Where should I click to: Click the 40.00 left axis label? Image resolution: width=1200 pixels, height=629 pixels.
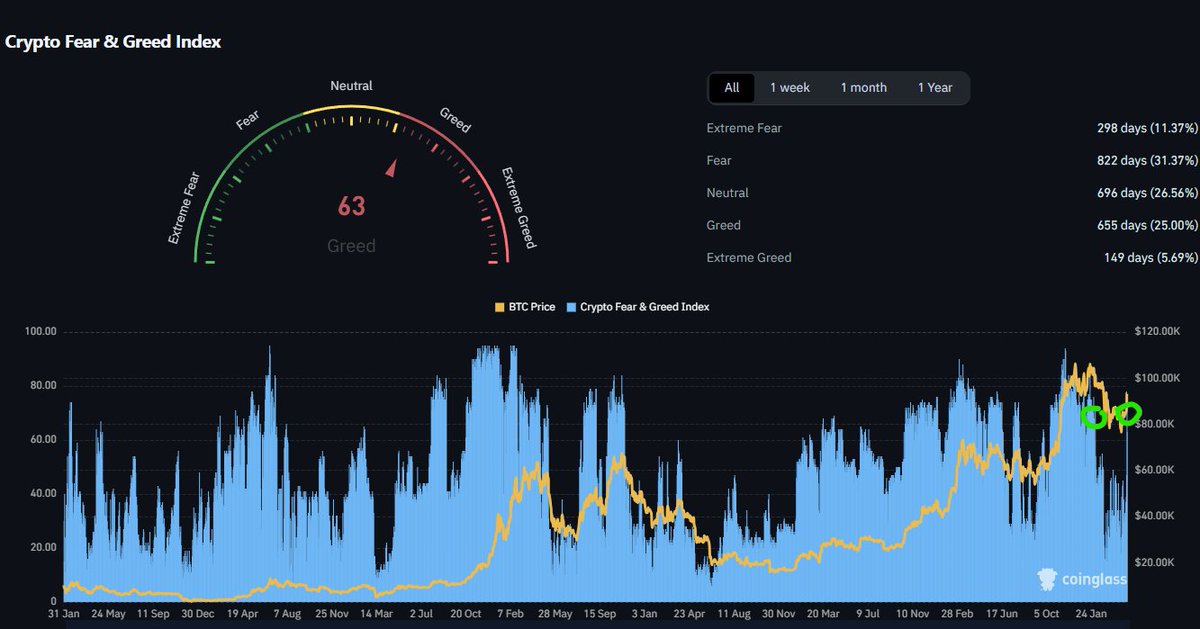[41, 493]
